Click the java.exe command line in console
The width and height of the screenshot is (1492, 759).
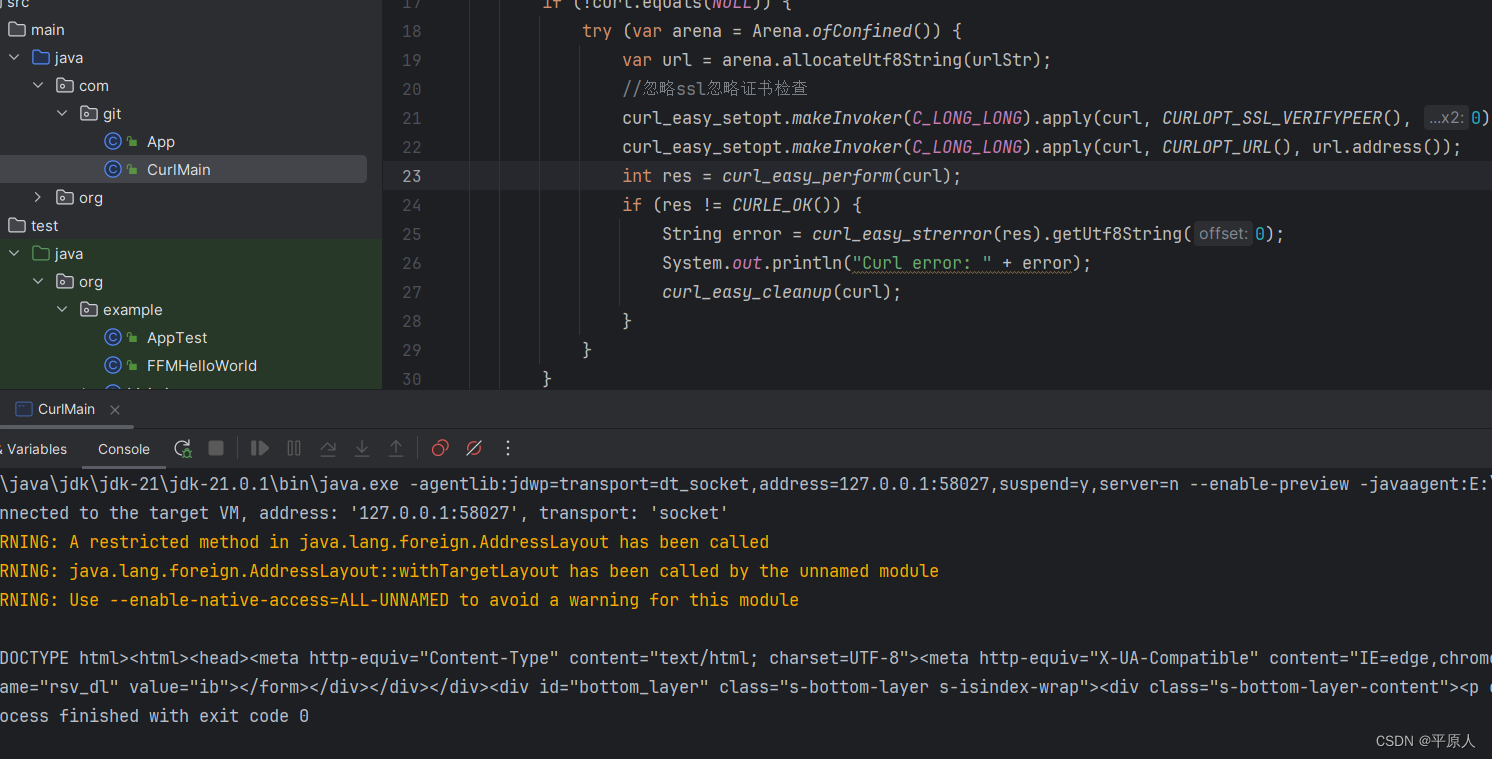pos(746,484)
